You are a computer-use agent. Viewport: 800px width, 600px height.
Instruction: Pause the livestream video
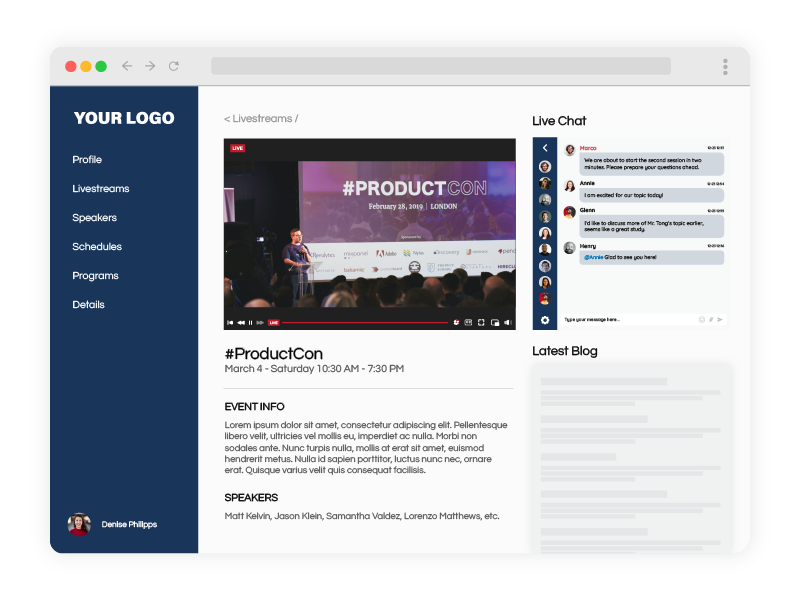(x=250, y=323)
